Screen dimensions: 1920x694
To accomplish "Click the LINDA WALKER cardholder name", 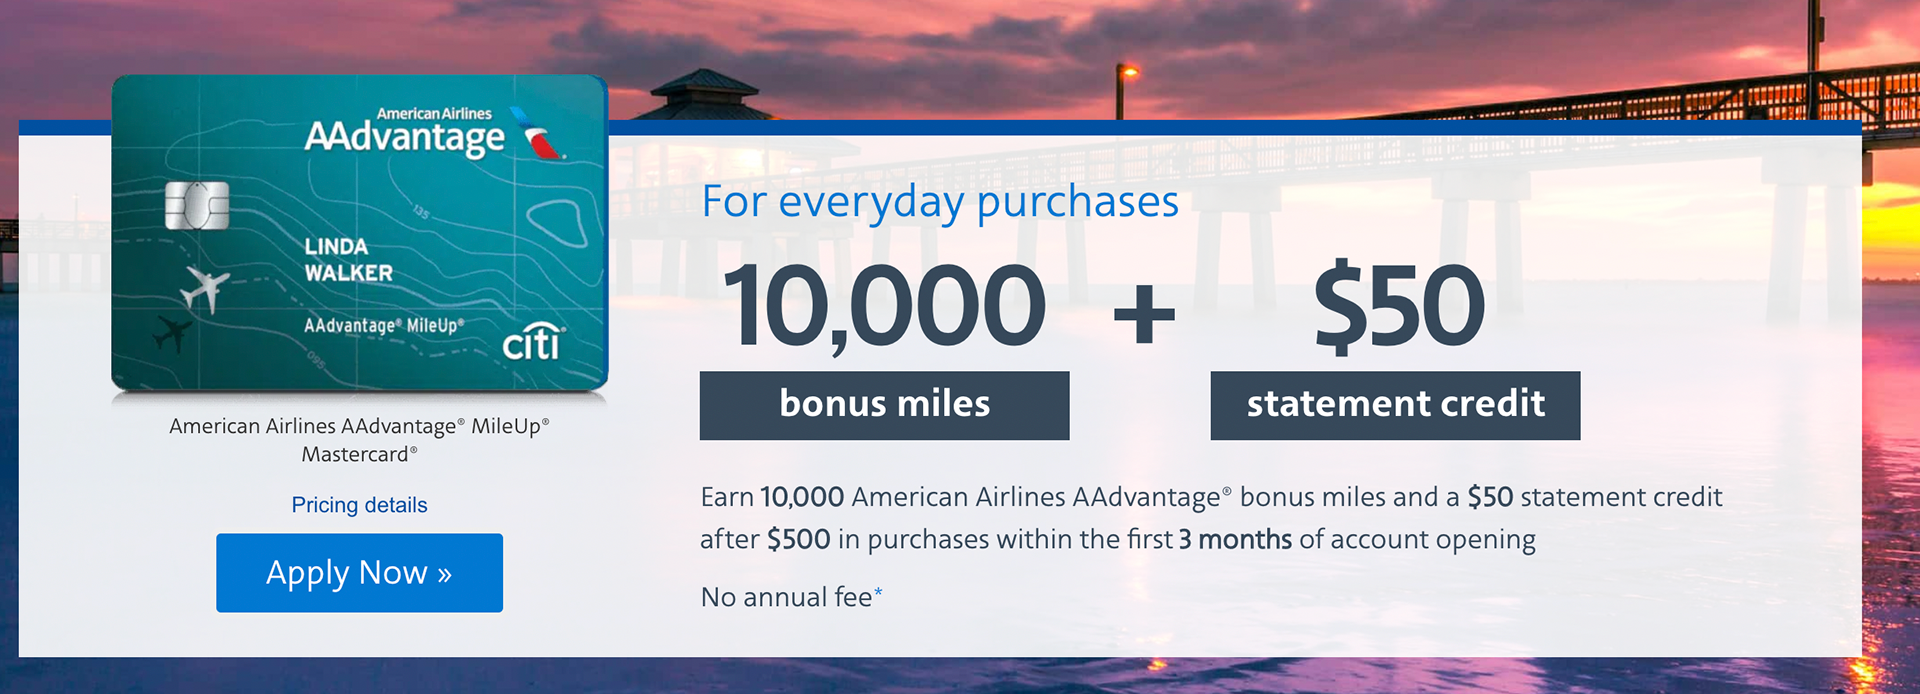I will (348, 260).
